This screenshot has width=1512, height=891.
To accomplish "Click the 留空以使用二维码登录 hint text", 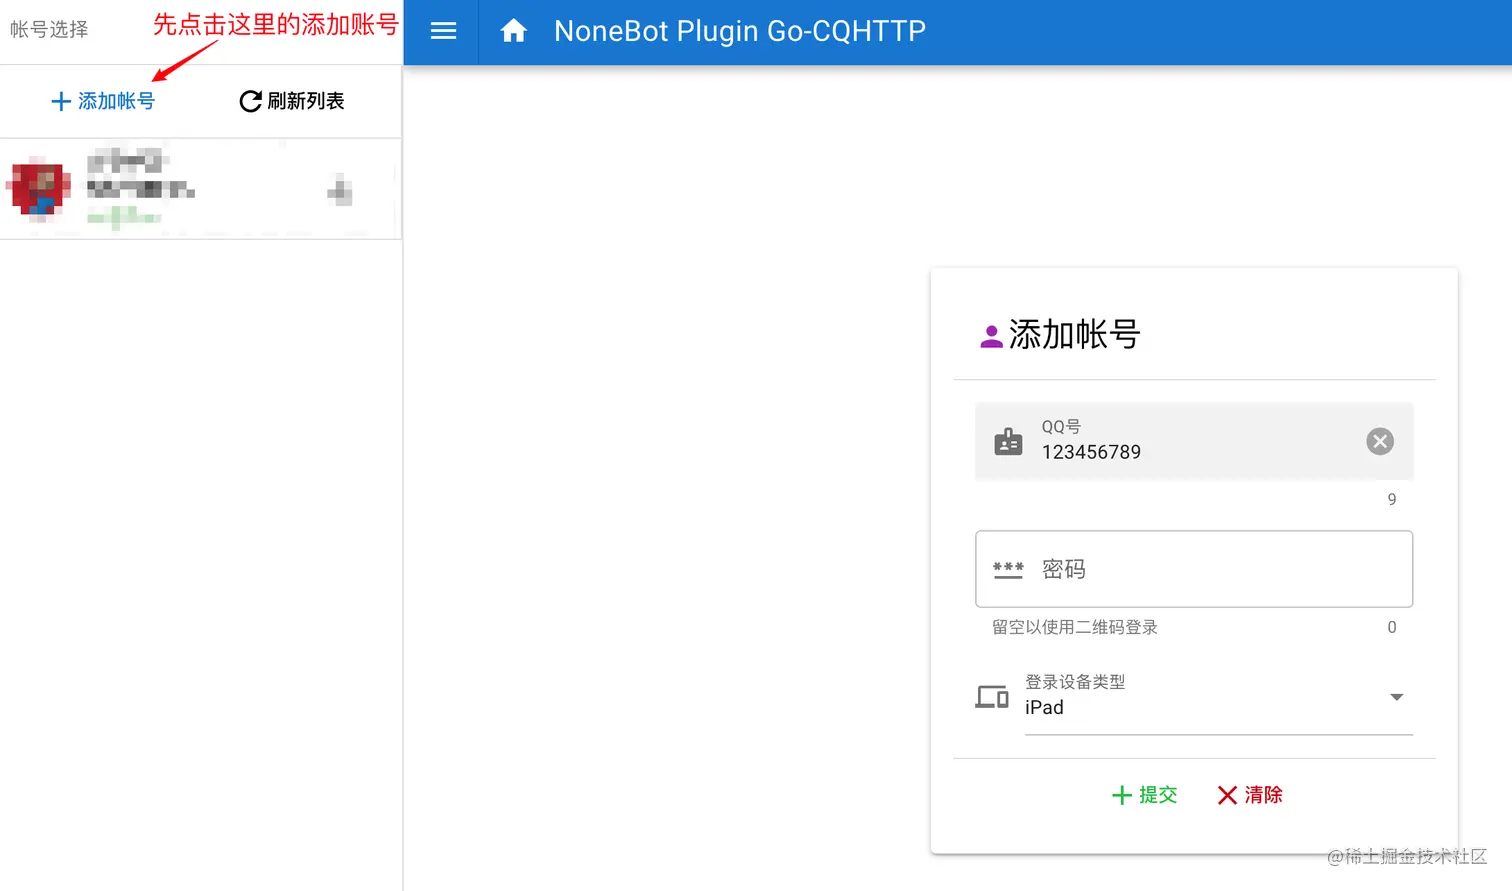I will 1075,627.
